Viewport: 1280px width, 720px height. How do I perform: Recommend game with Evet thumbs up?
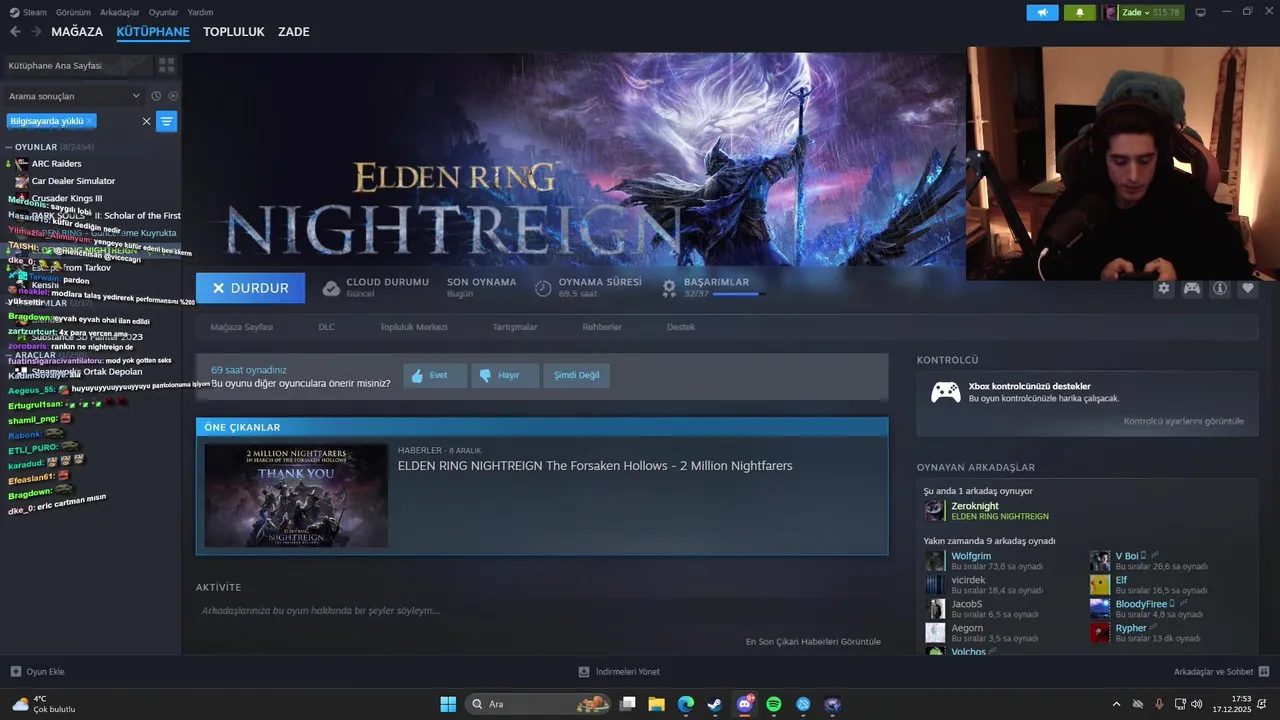pyautogui.click(x=435, y=376)
